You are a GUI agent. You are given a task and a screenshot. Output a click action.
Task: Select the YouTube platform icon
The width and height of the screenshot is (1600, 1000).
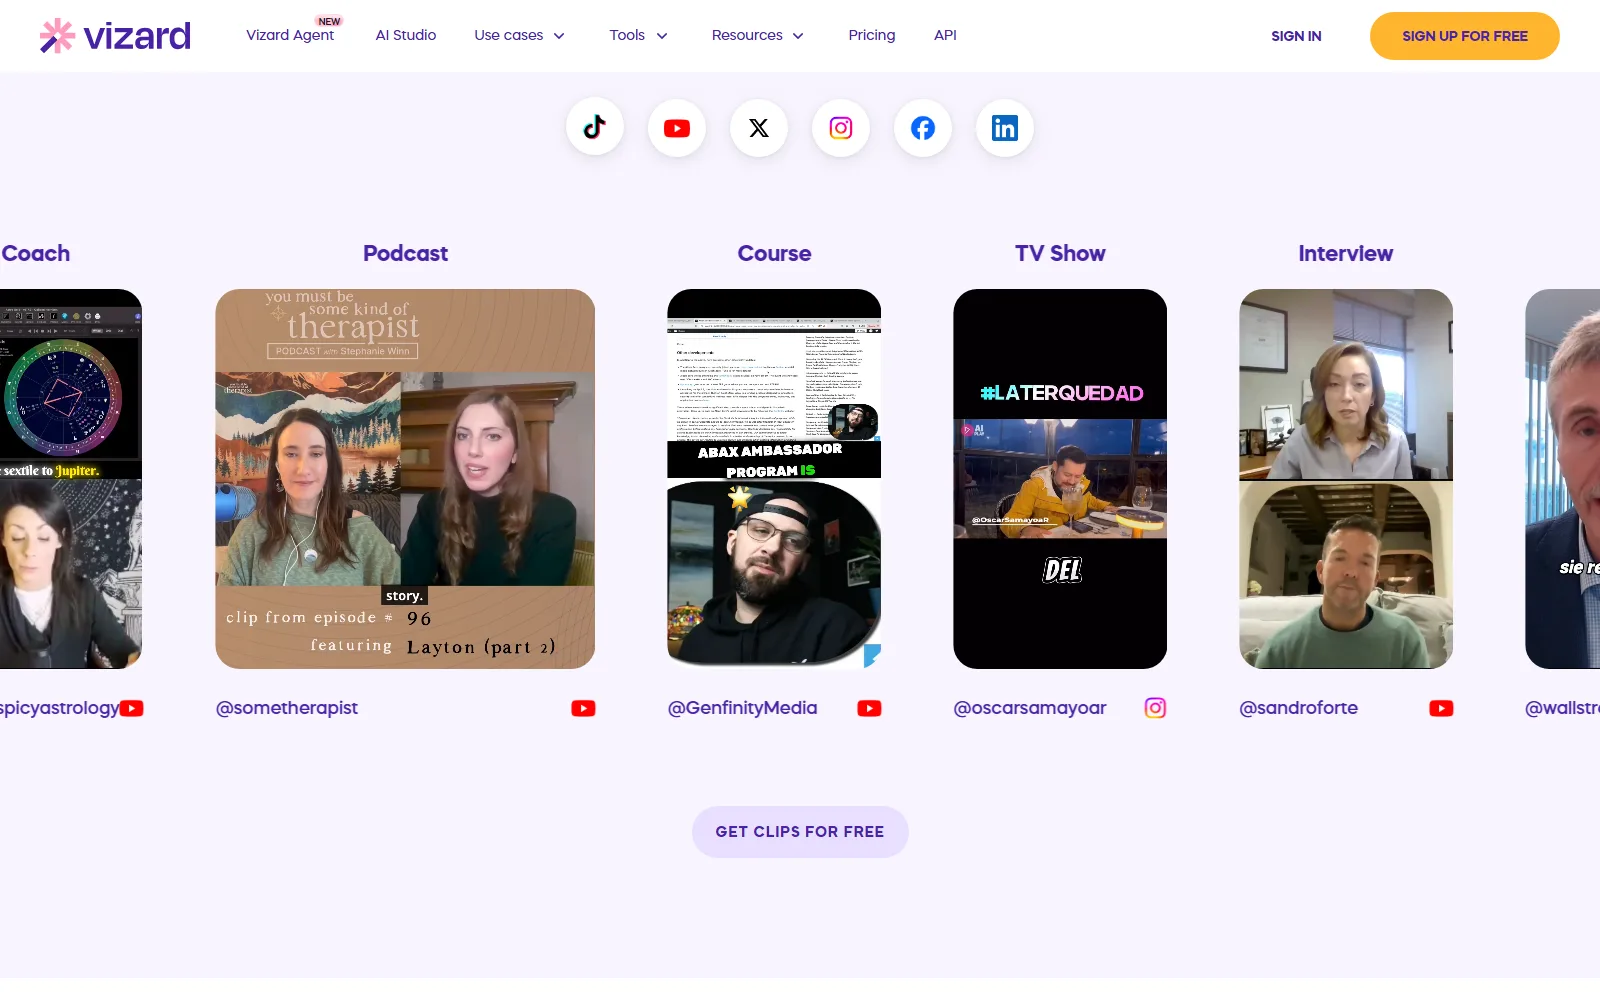point(677,128)
